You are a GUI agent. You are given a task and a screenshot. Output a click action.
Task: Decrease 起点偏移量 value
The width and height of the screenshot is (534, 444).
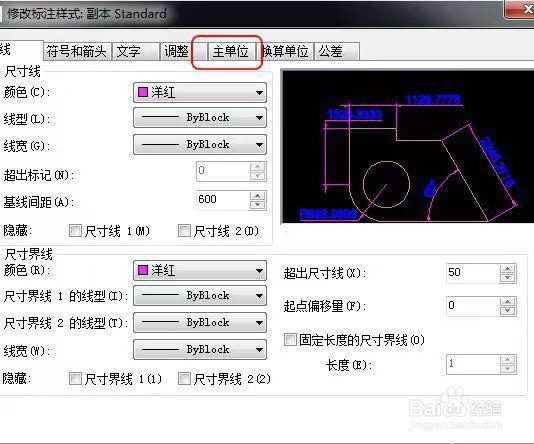(x=508, y=311)
